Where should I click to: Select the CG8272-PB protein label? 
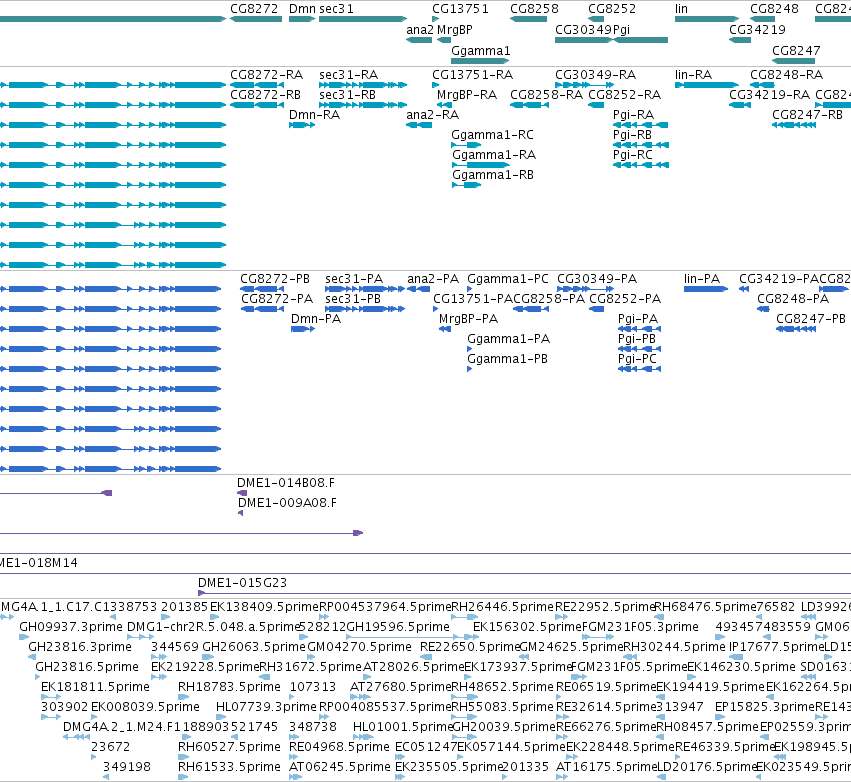(275, 278)
